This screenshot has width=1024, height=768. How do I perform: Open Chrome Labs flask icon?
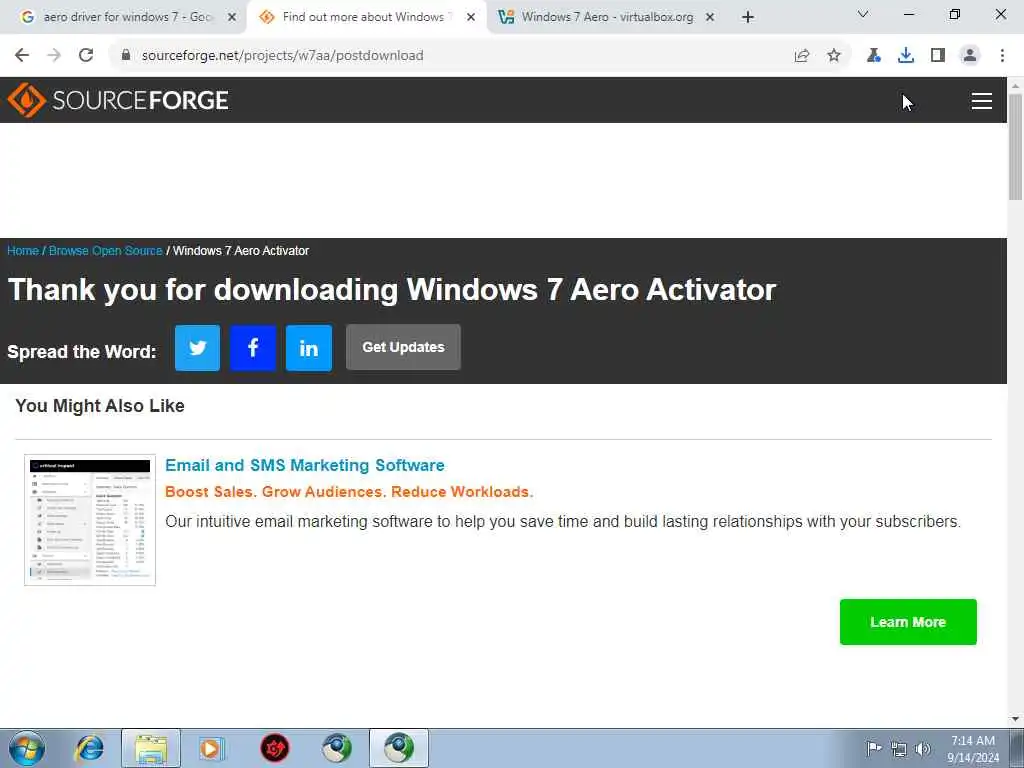click(x=873, y=56)
